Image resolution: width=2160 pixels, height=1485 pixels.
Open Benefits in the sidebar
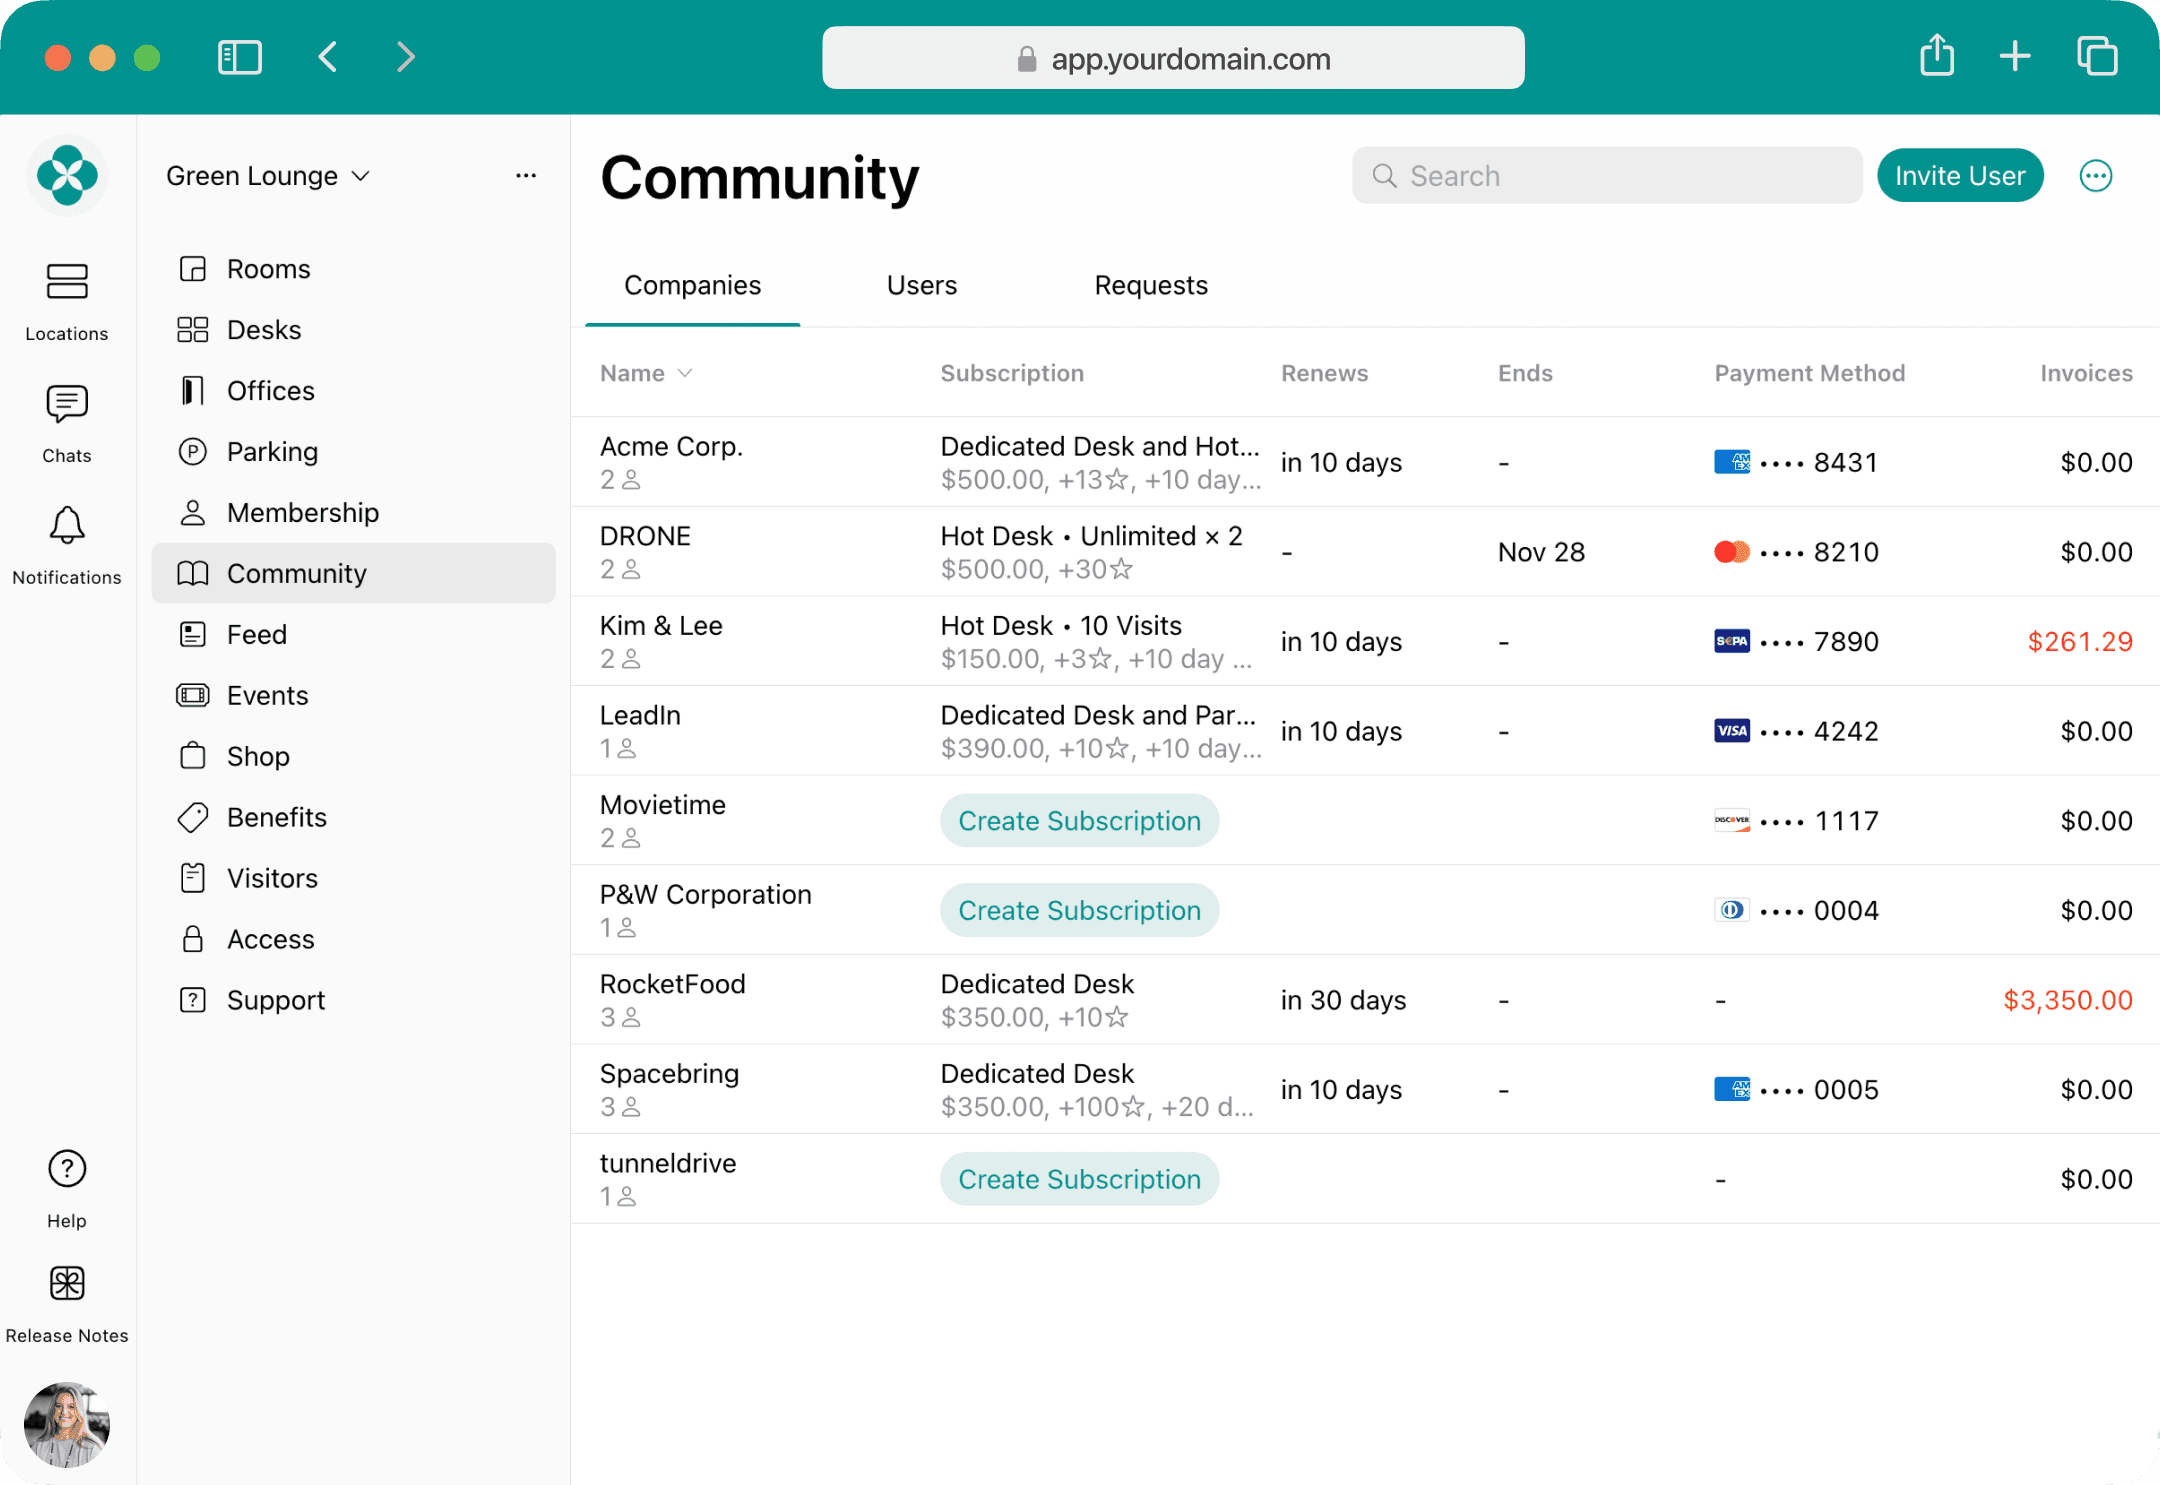[353, 818]
